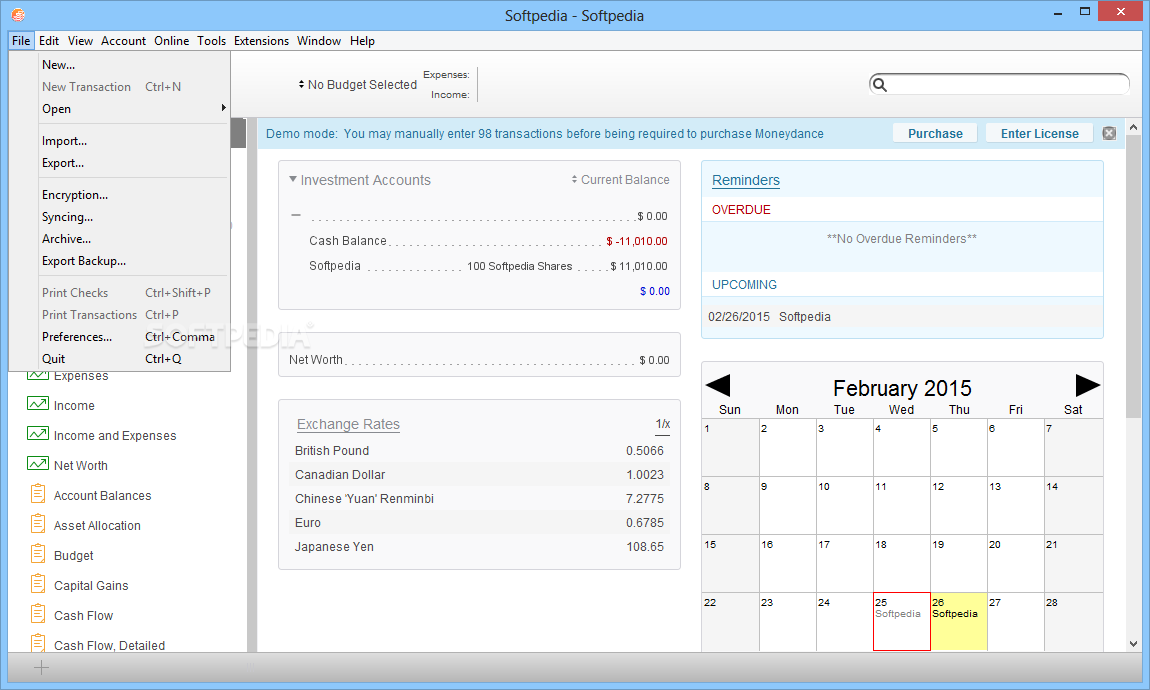Click the main vertical scrollbar thumb
This screenshot has width=1150, height=690.
pyautogui.click(x=1133, y=277)
